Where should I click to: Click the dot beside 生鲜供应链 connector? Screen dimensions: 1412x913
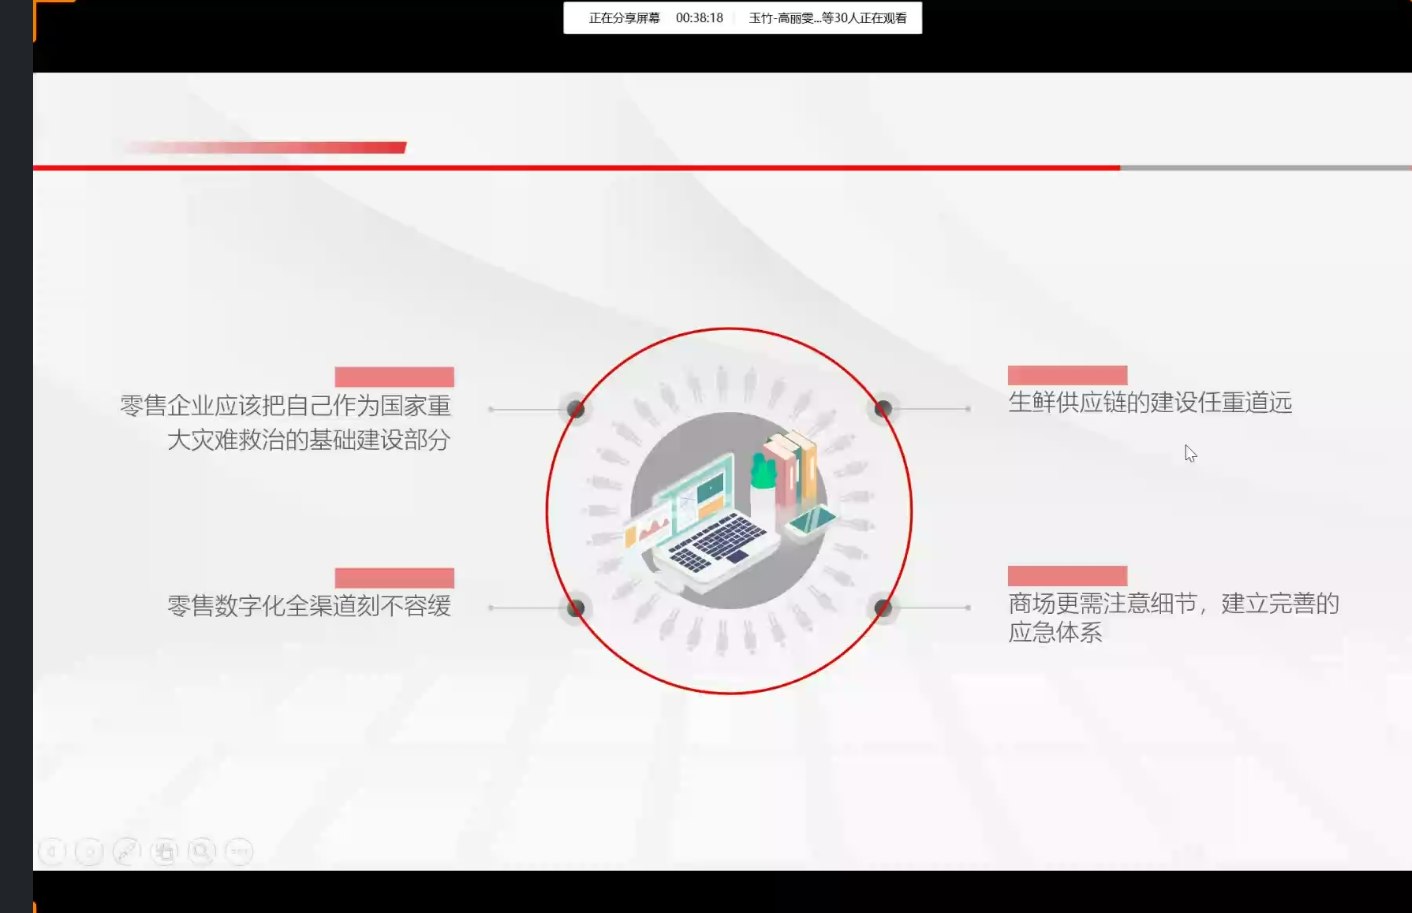[883, 408]
